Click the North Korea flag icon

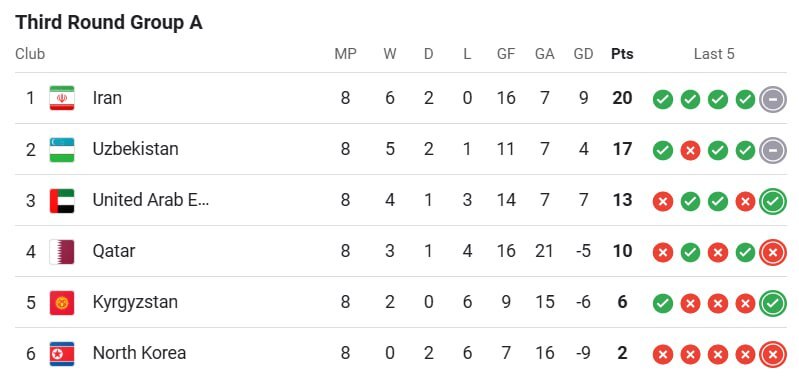(x=62, y=354)
